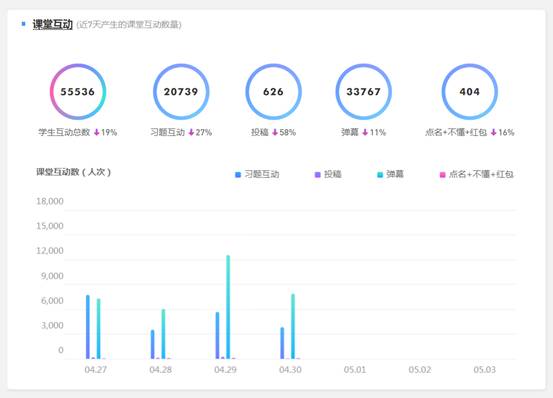553x398 pixels.
Task: Click the down arrow beside 16%
Action: [494, 132]
